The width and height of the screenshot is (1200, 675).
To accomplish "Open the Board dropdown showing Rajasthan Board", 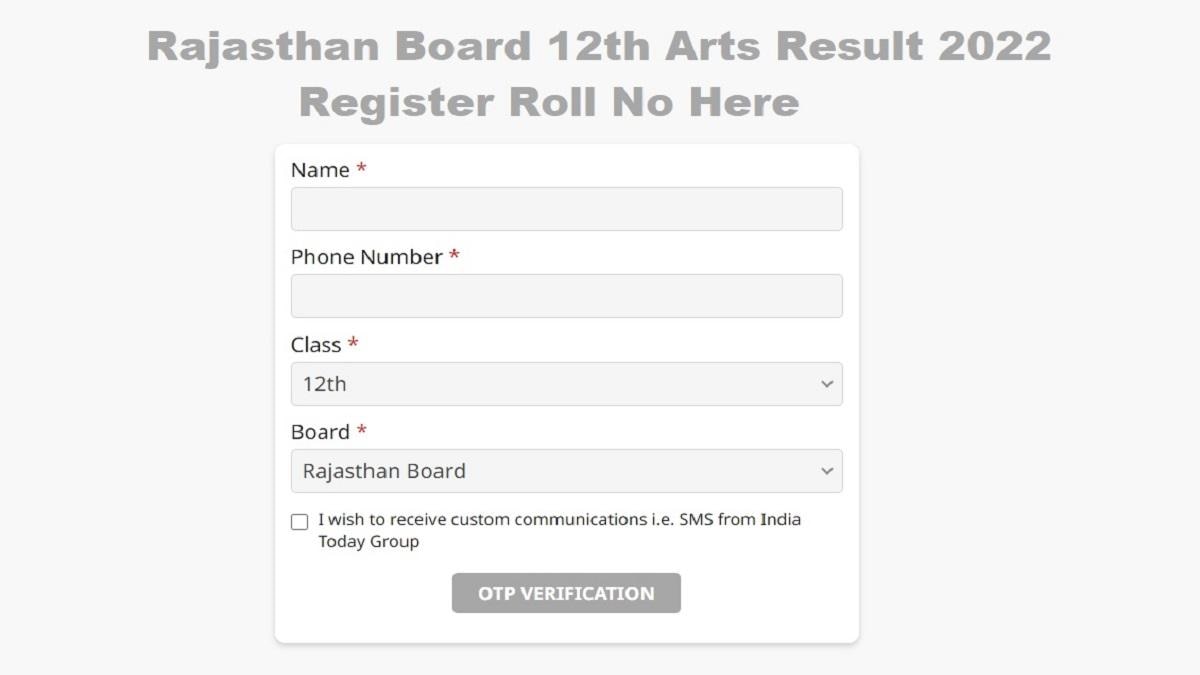I will point(566,470).
